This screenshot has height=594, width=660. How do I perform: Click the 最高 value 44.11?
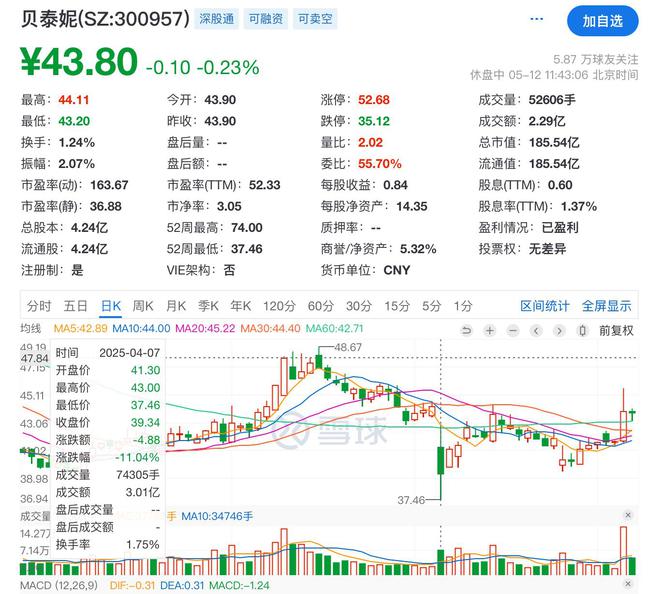(x=74, y=100)
